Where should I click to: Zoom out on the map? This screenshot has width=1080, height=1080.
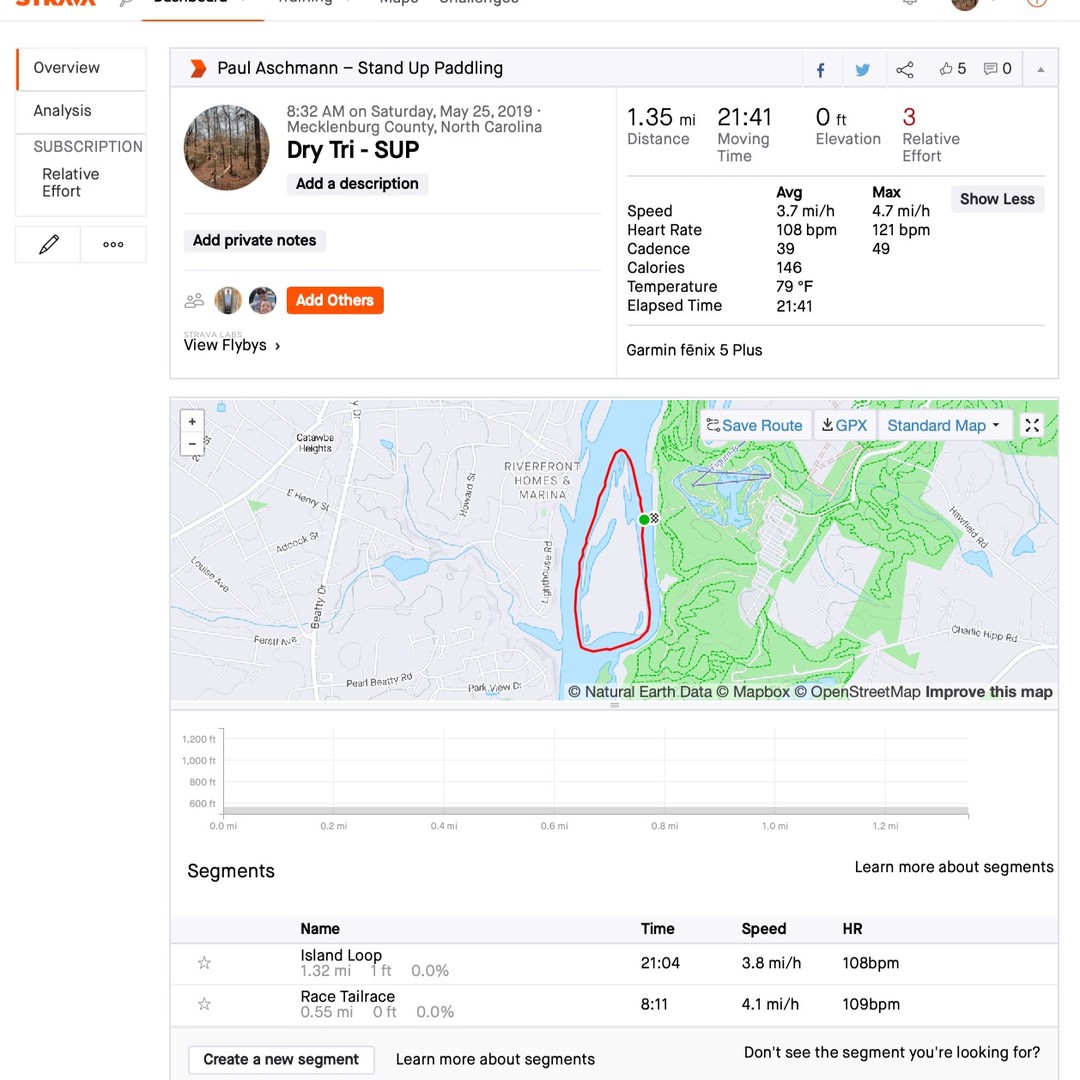pyautogui.click(x=192, y=444)
